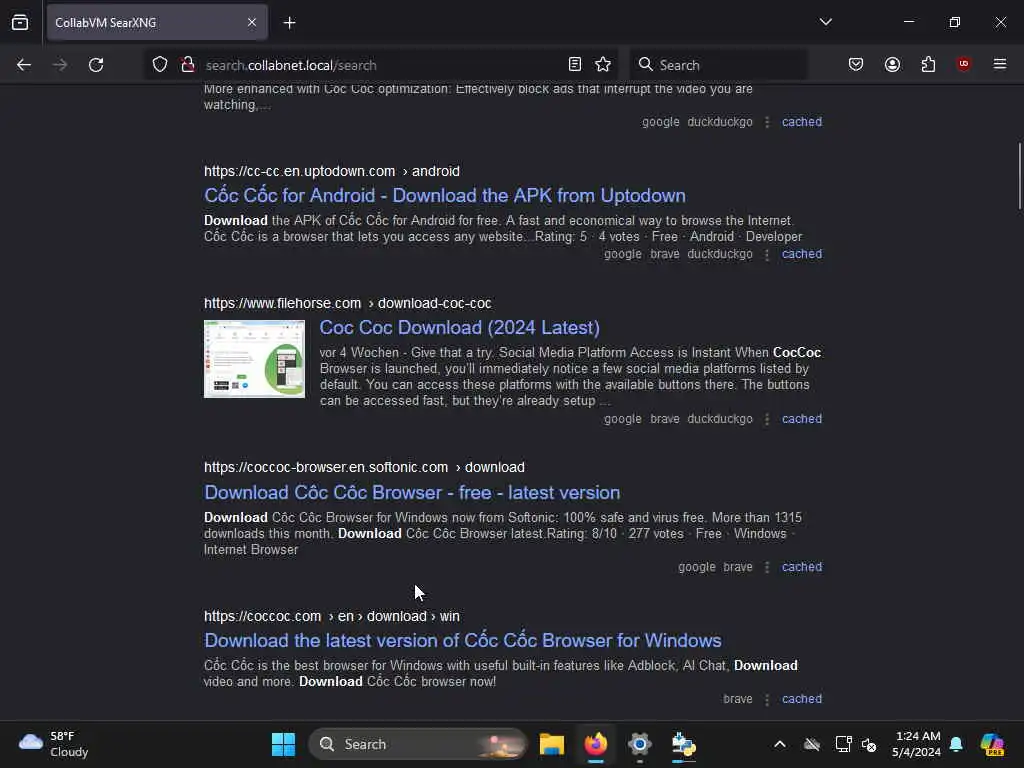The image size is (1024, 768).
Task: Open cached link of coccoc.com result
Action: click(x=802, y=699)
